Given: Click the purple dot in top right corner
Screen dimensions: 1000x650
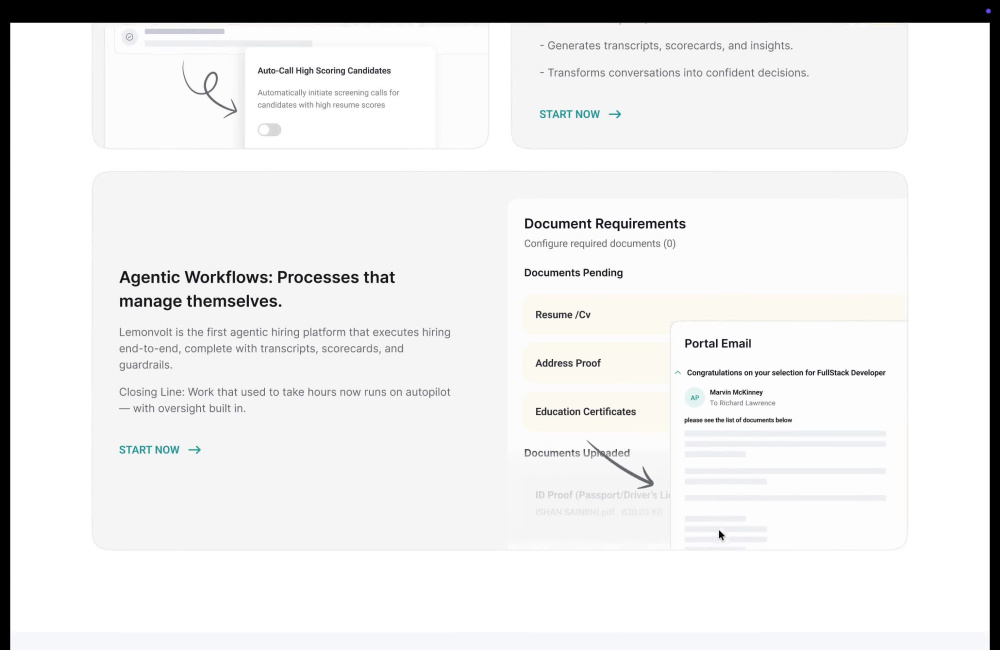Looking at the screenshot, I should [988, 11].
